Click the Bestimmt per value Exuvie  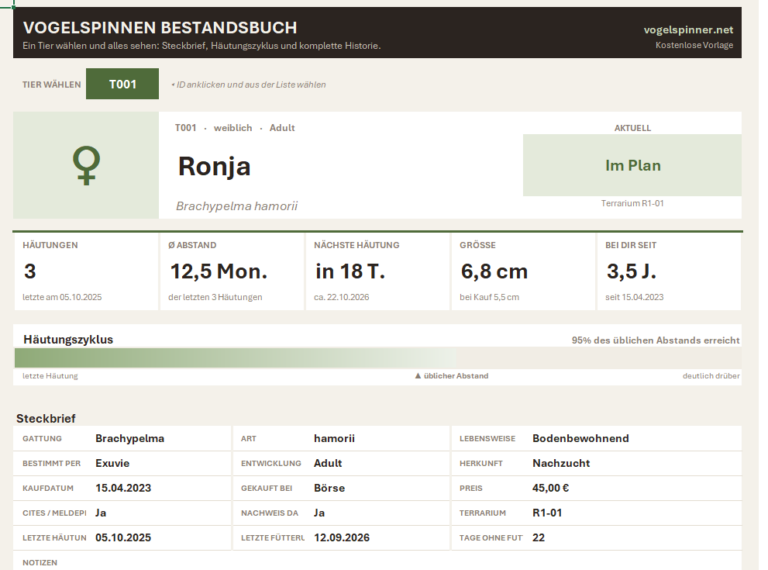click(112, 463)
